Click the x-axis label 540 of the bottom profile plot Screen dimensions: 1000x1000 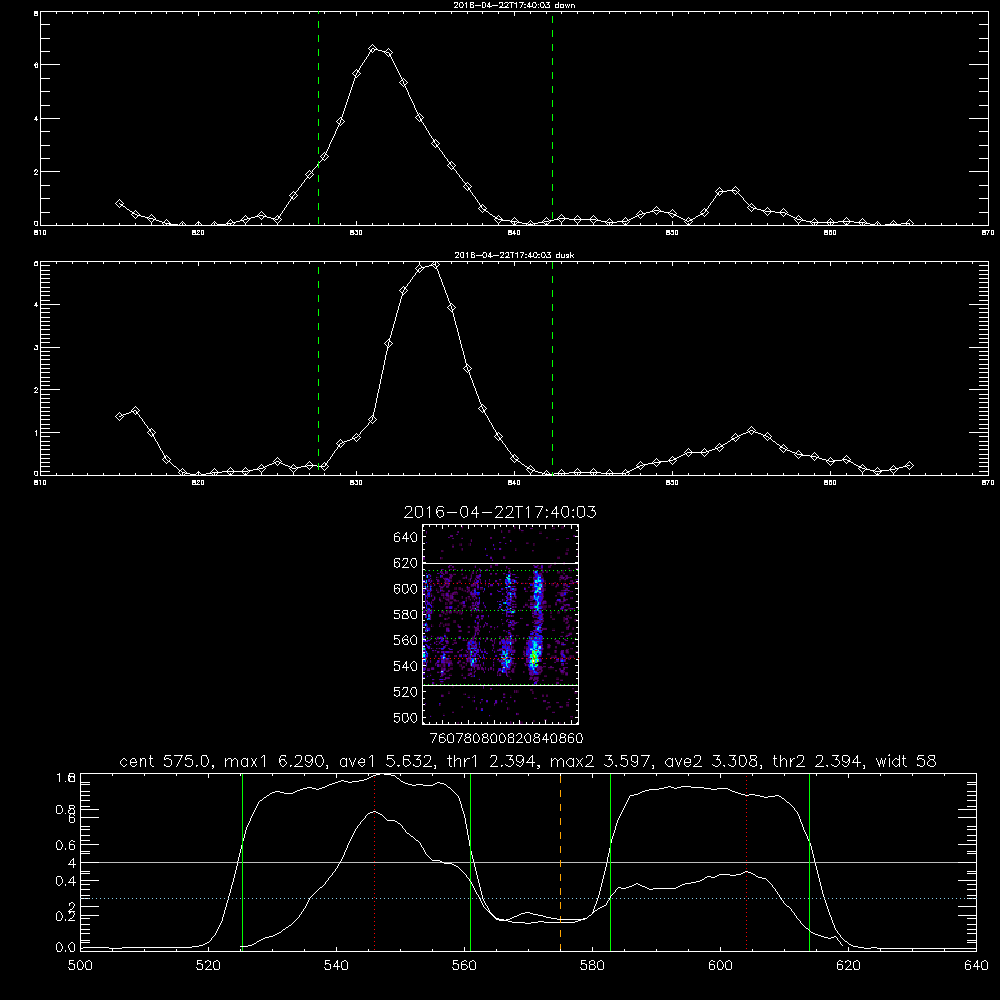[336, 965]
